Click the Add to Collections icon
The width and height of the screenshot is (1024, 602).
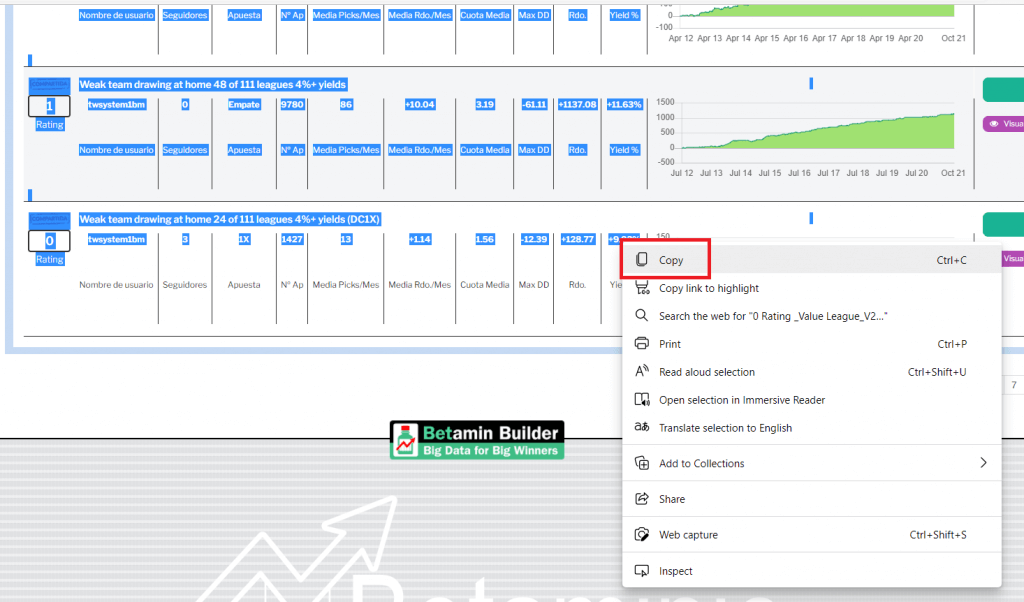tap(642, 463)
